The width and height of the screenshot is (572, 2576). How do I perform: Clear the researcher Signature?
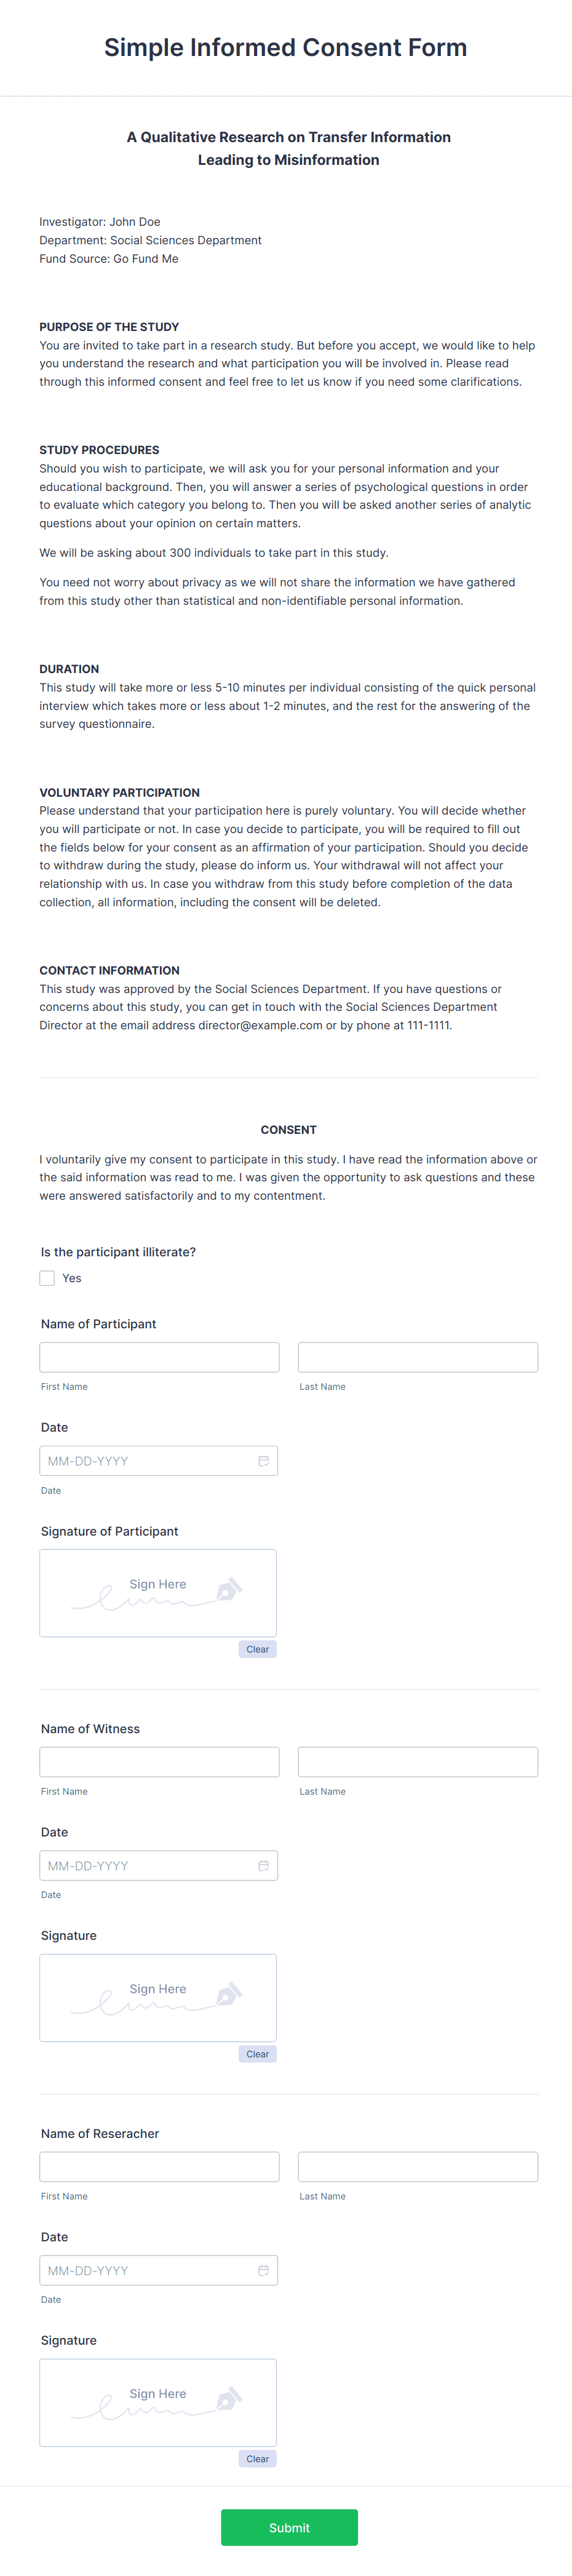(x=257, y=2459)
